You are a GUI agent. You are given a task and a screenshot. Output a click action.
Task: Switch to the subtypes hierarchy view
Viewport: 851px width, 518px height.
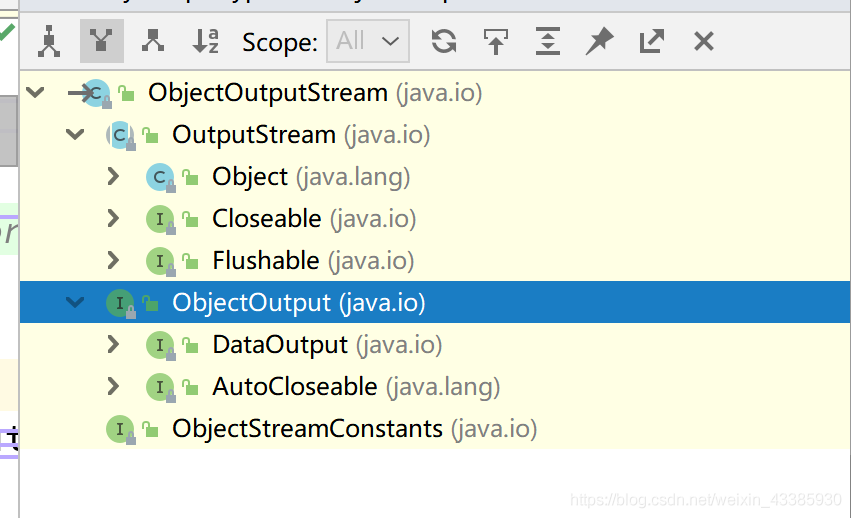click(153, 41)
